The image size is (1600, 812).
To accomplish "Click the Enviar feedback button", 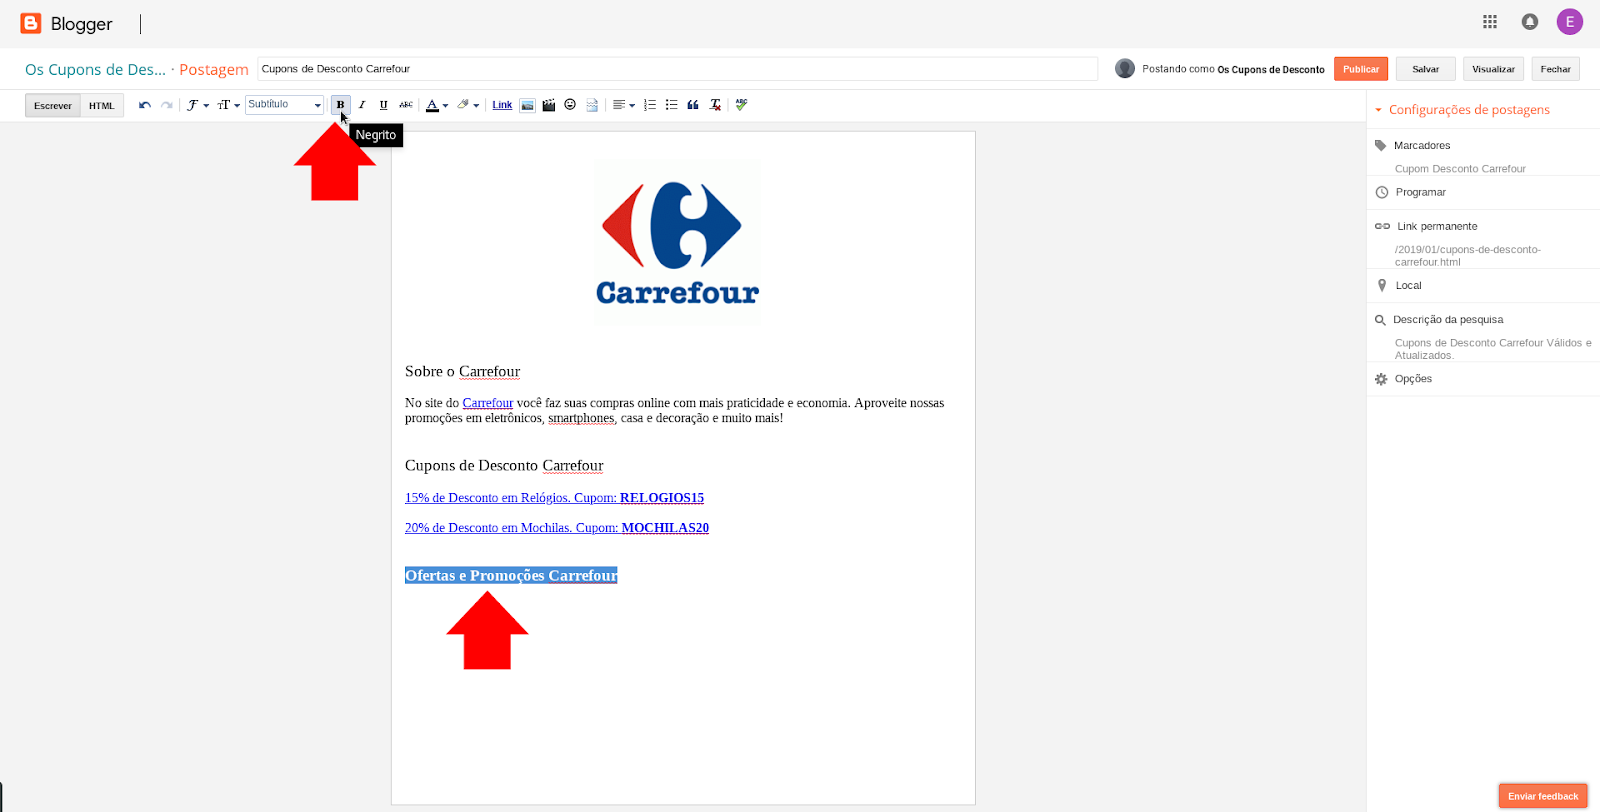I will (x=1543, y=796).
